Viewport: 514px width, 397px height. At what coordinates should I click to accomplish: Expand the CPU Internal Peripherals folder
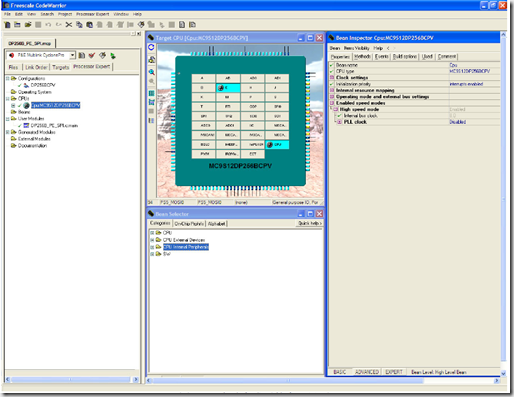pyautogui.click(x=152, y=247)
